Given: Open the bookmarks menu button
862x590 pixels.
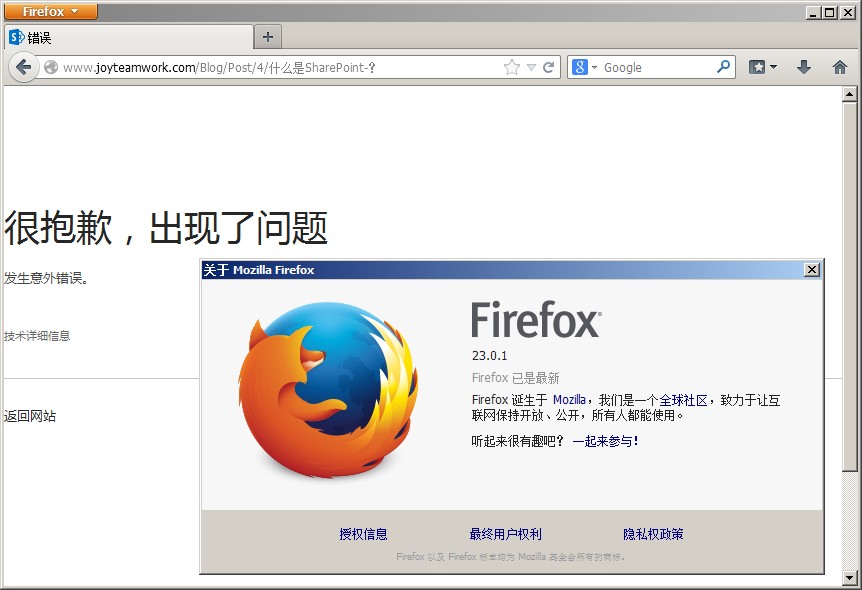Looking at the screenshot, I should pos(762,67).
